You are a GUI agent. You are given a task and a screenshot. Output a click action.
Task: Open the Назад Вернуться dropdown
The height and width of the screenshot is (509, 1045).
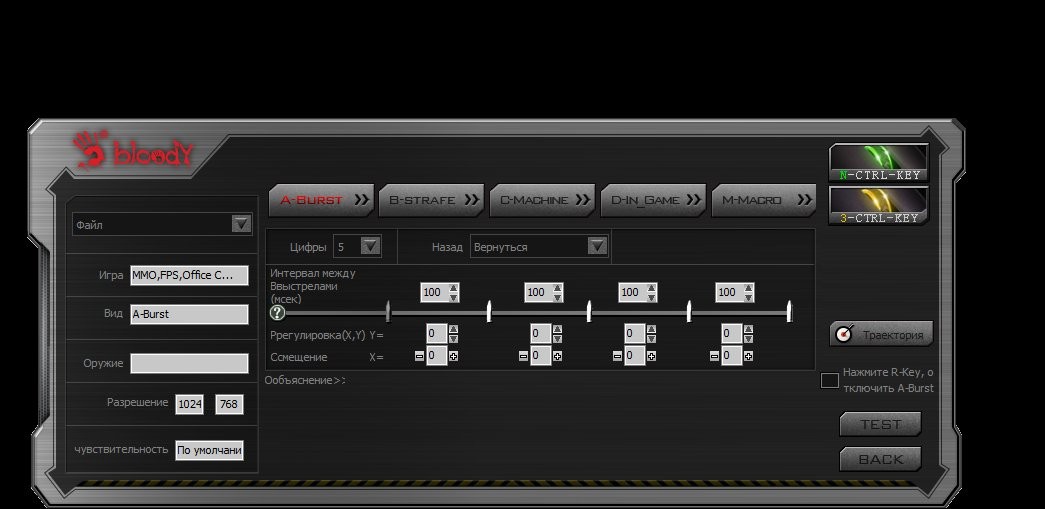coord(597,246)
